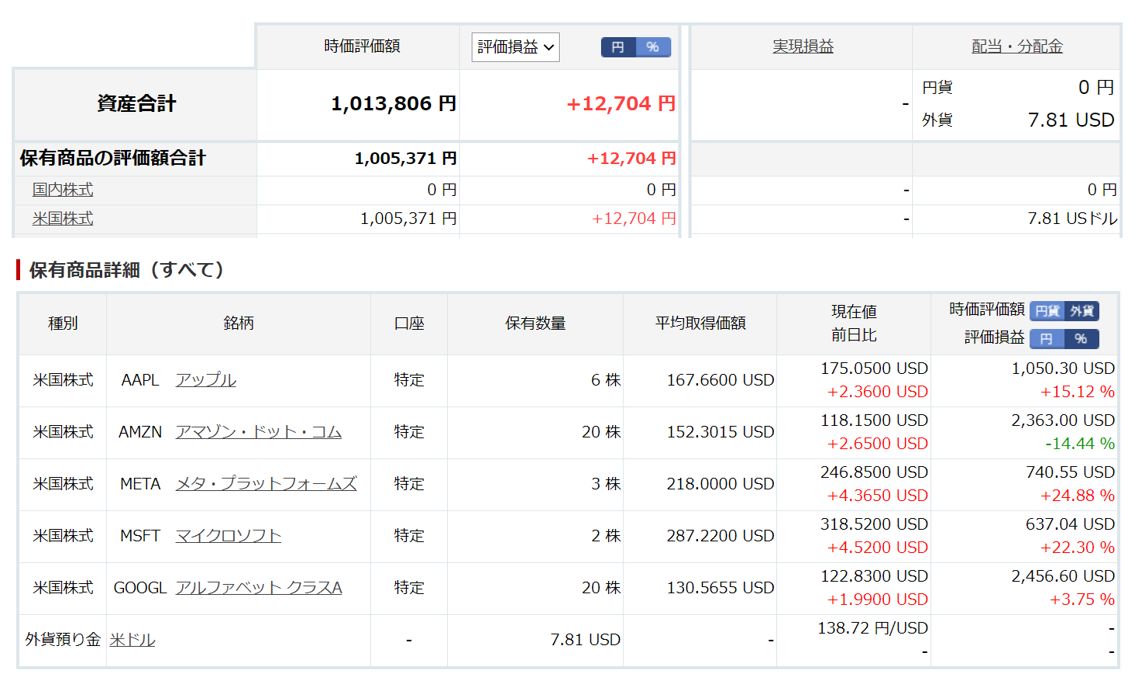
Task: Toggle holdings table 評価損益 to 円
Action: pyautogui.click(x=1047, y=338)
